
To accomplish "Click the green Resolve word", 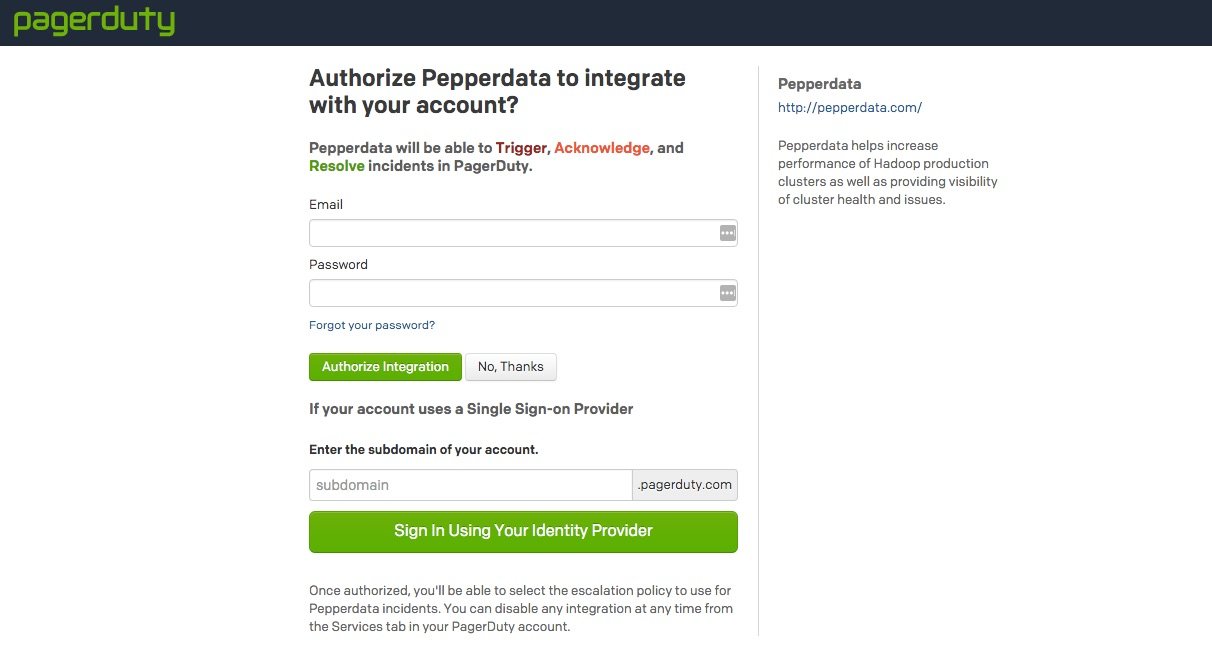I will click(337, 166).
